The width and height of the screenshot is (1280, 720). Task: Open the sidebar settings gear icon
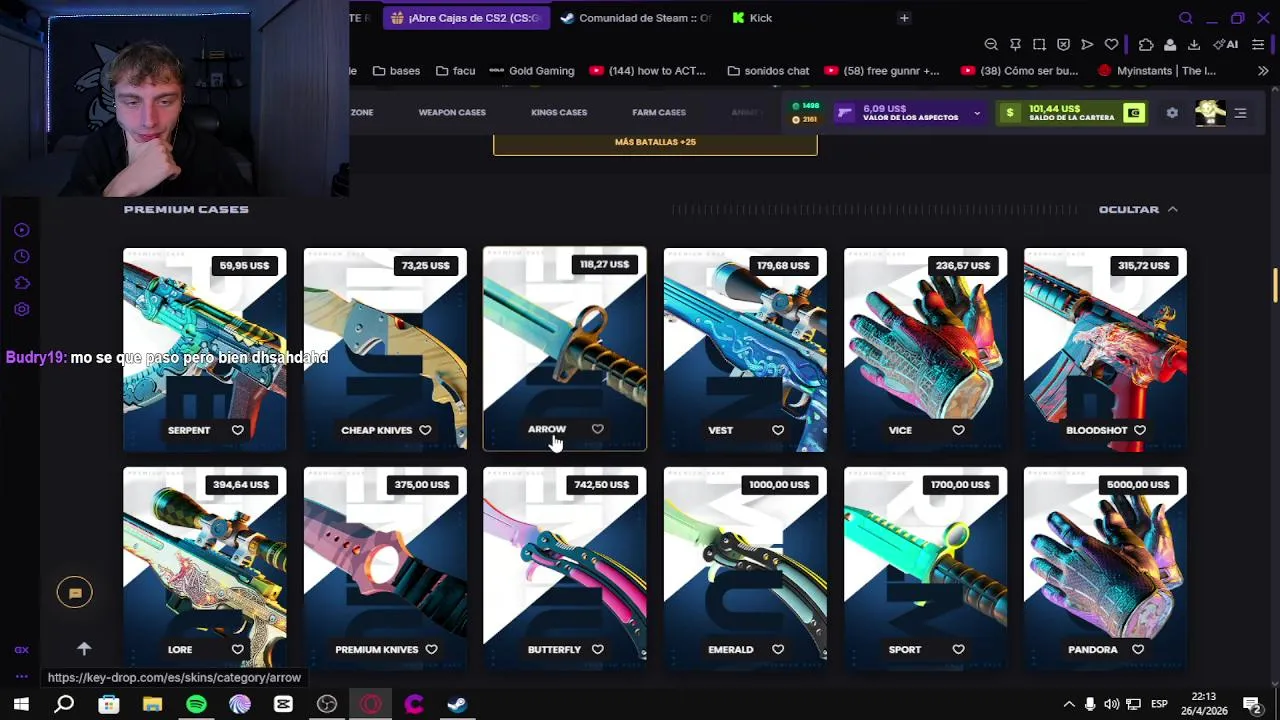(x=22, y=309)
